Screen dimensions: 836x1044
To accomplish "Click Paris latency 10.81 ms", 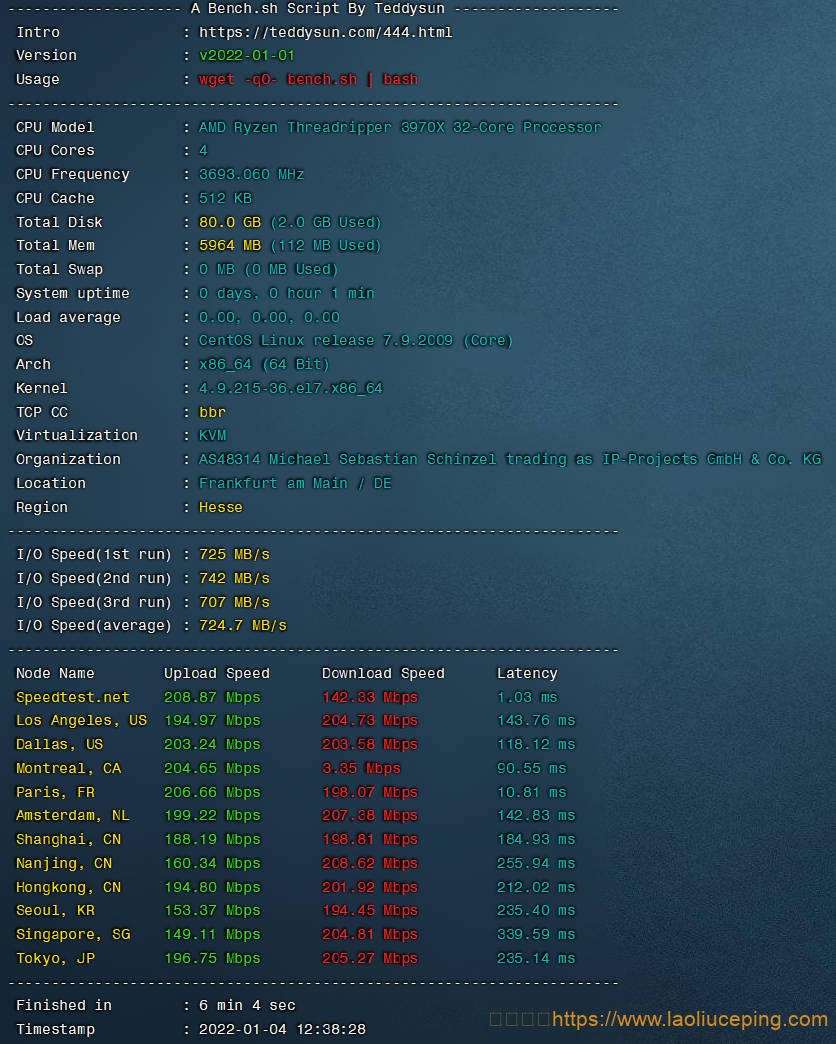I will [x=532, y=793].
